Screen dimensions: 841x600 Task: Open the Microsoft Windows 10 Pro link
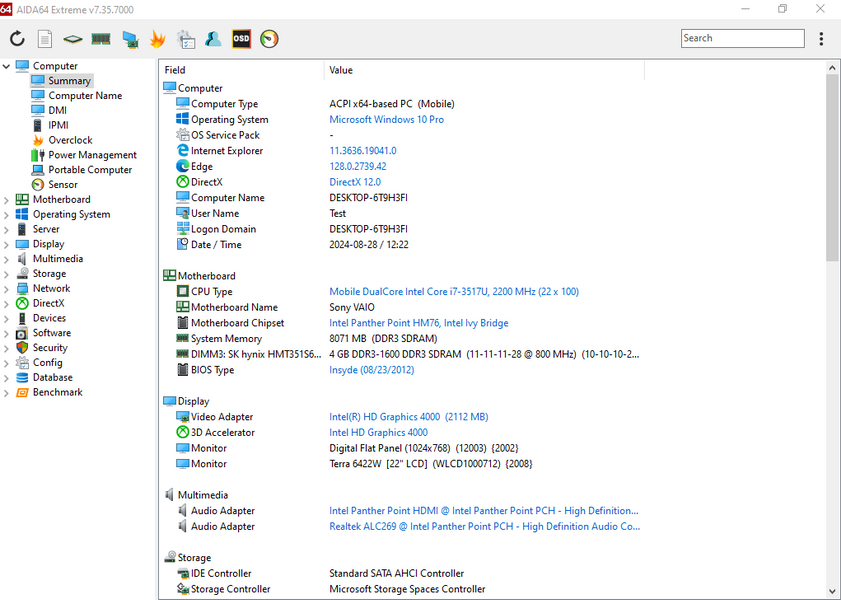coord(386,120)
